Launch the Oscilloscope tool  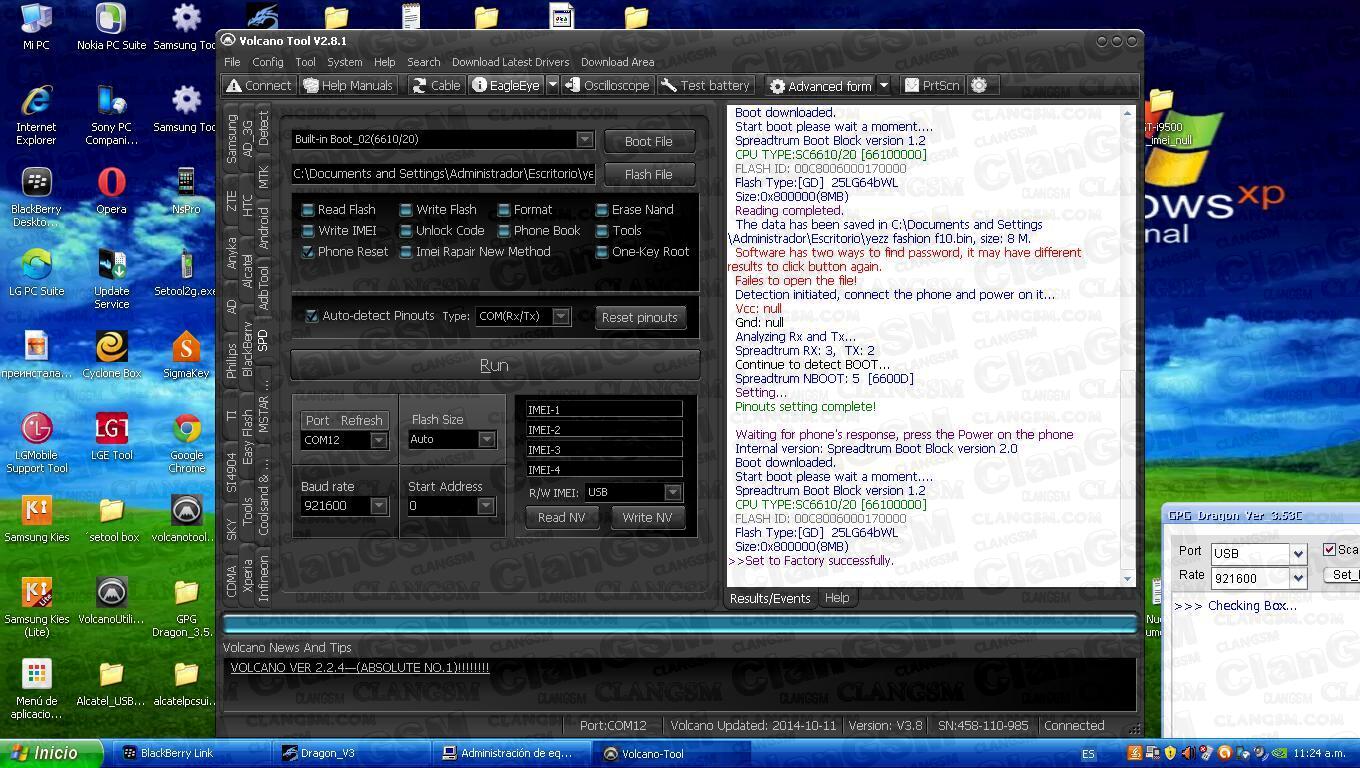pyautogui.click(x=607, y=86)
